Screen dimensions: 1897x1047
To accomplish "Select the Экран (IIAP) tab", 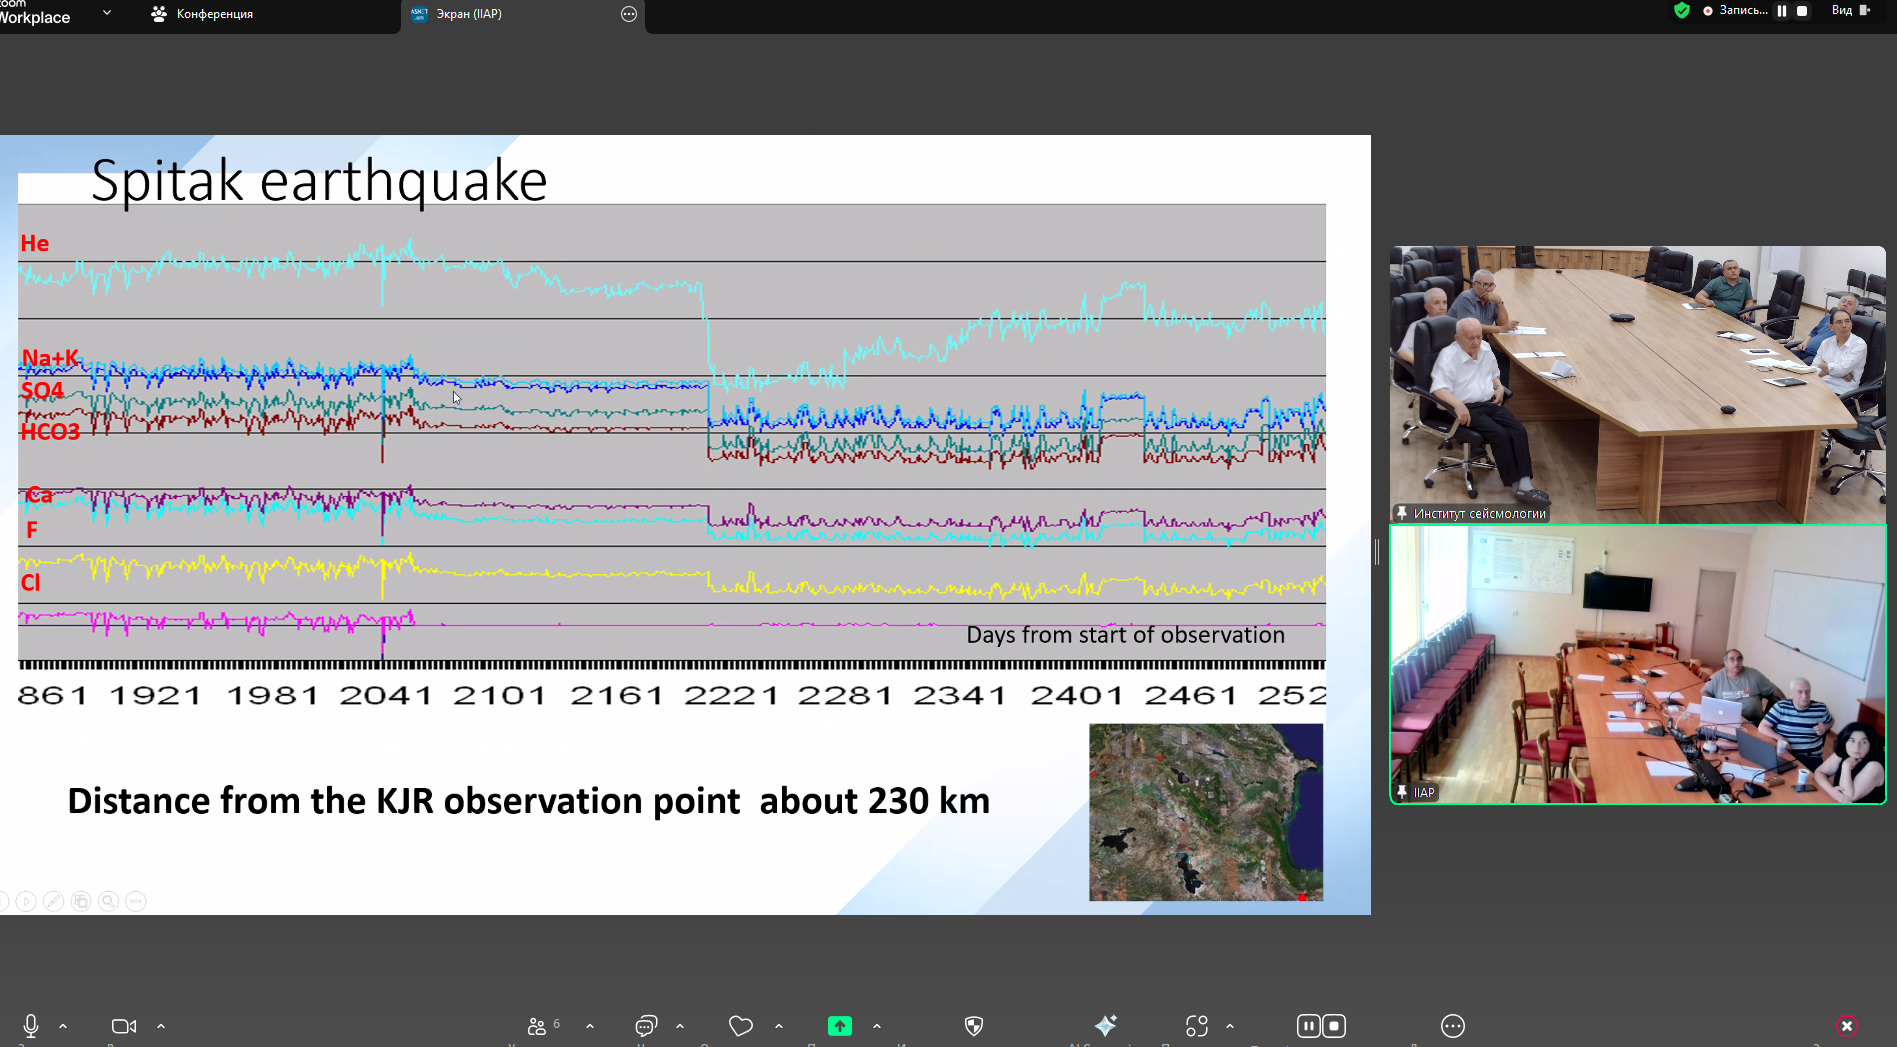I will coord(468,14).
